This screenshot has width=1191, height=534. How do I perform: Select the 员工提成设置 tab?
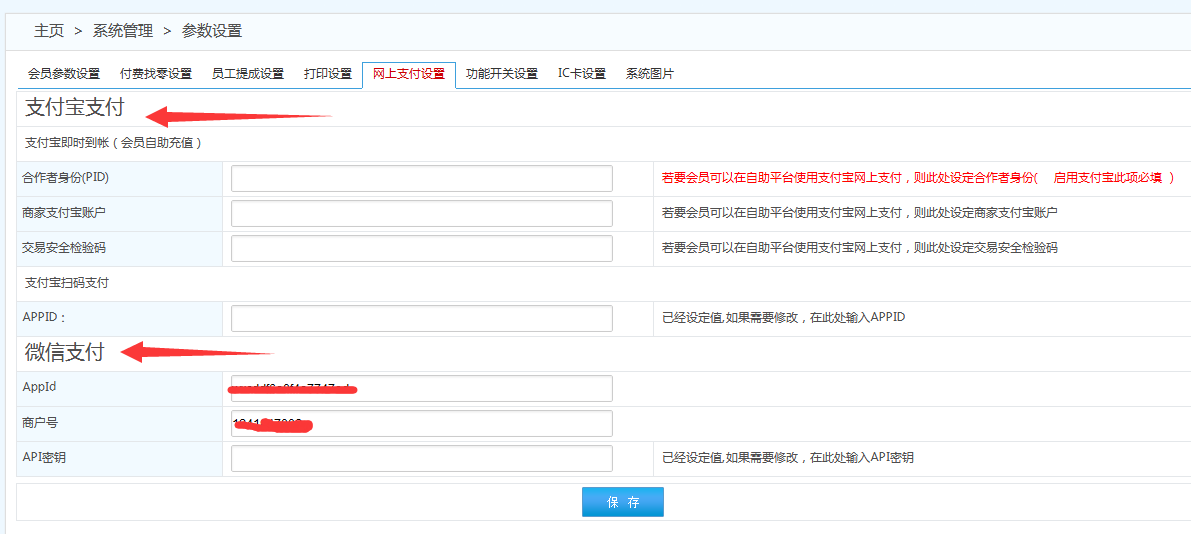(247, 74)
